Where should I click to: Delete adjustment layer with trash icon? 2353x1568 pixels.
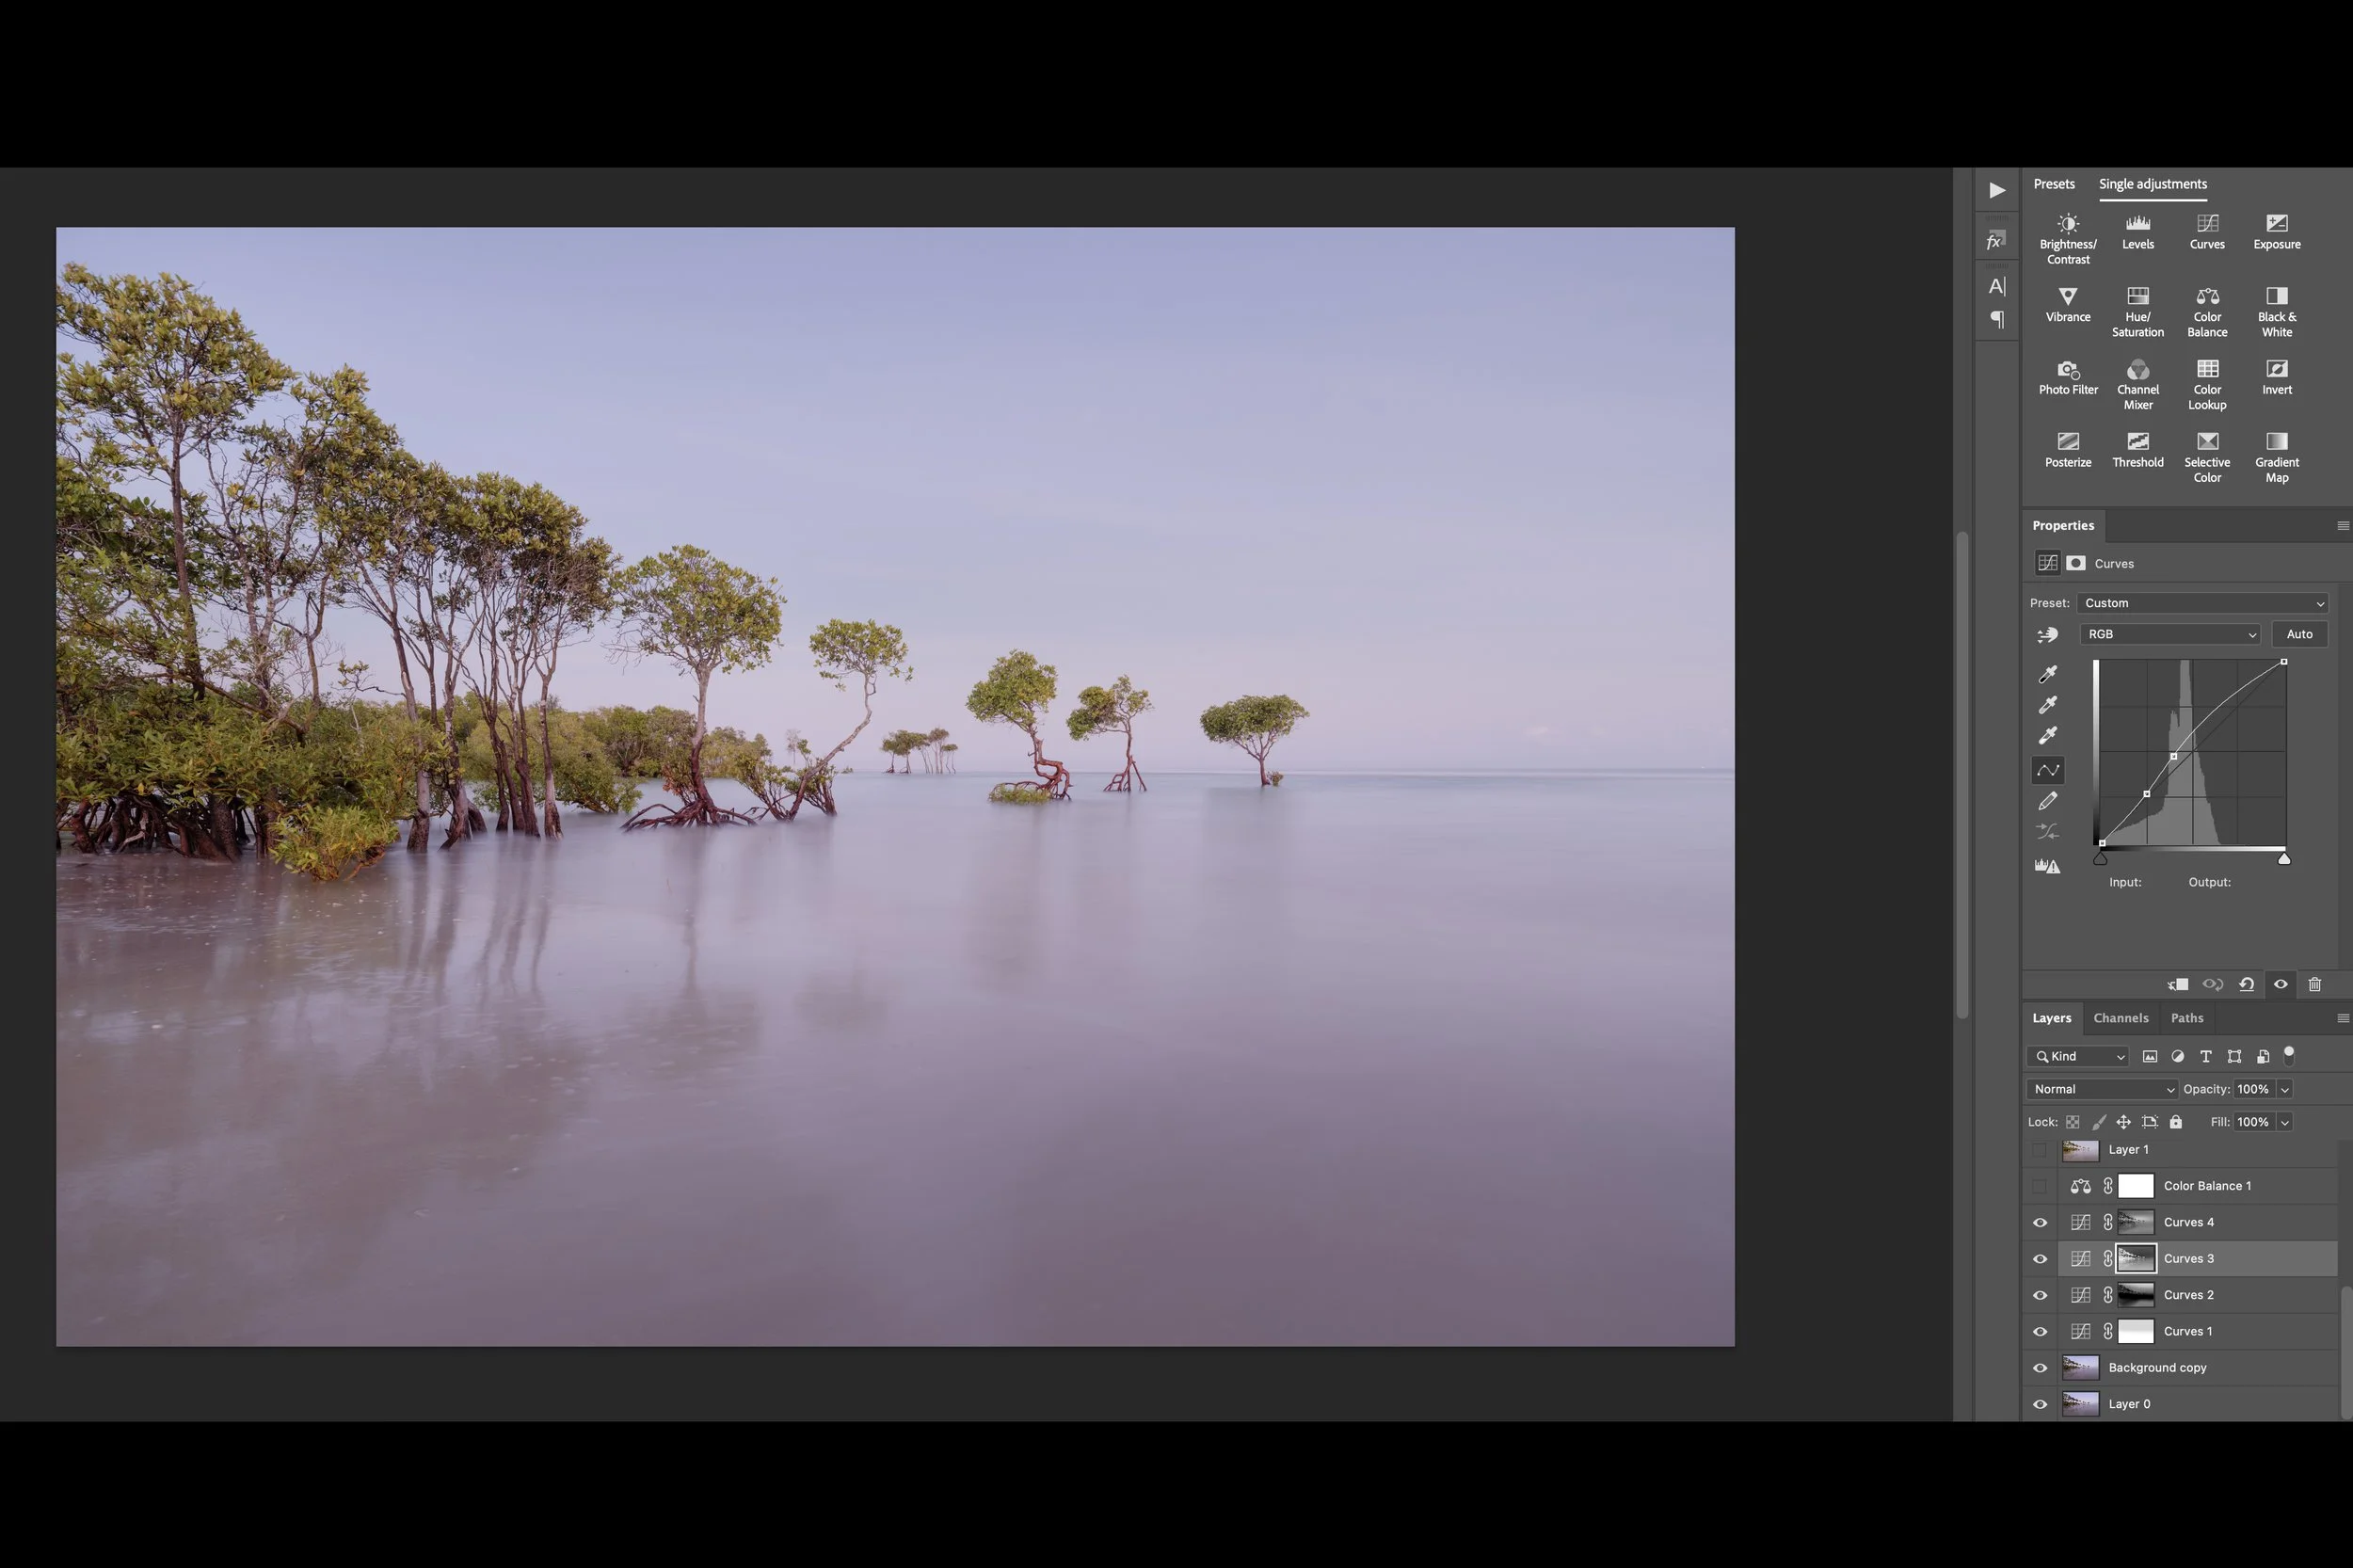coord(2314,984)
